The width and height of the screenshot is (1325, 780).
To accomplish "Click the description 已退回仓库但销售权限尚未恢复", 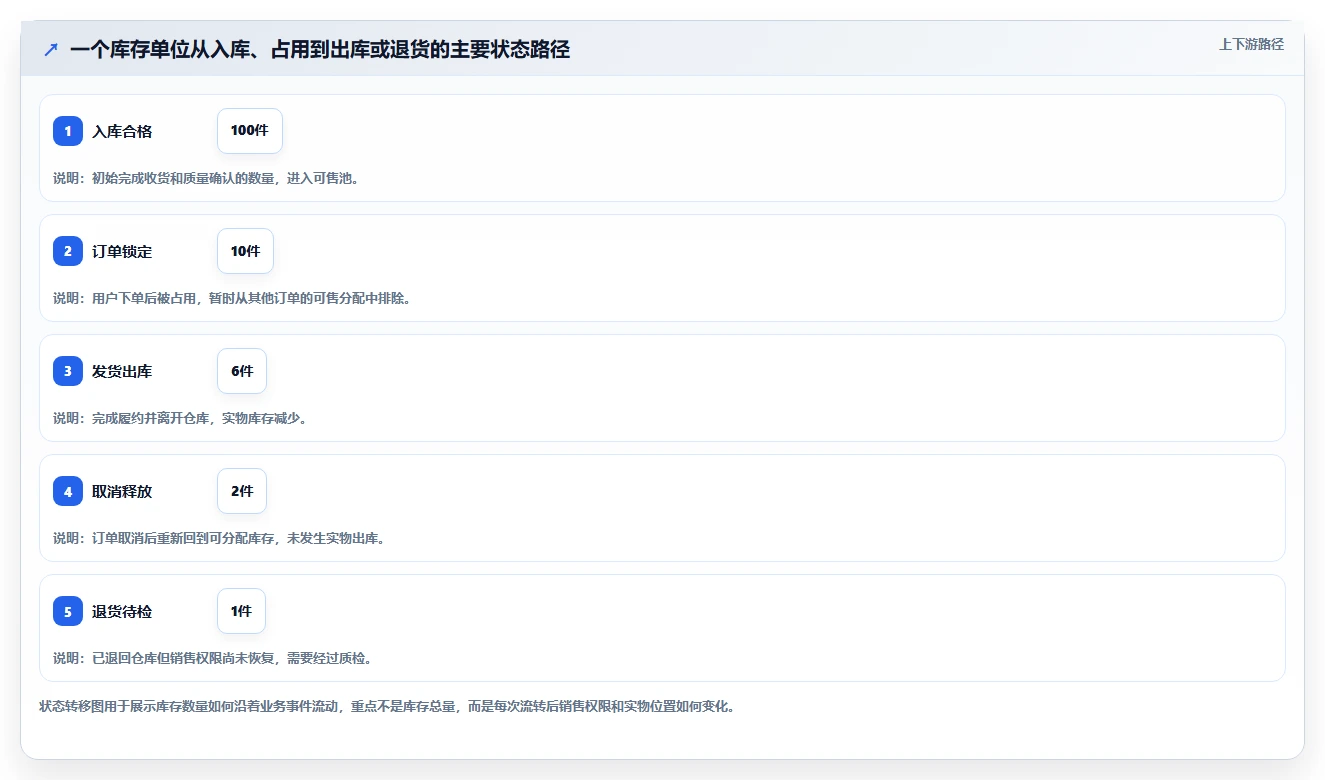I will [x=184, y=658].
